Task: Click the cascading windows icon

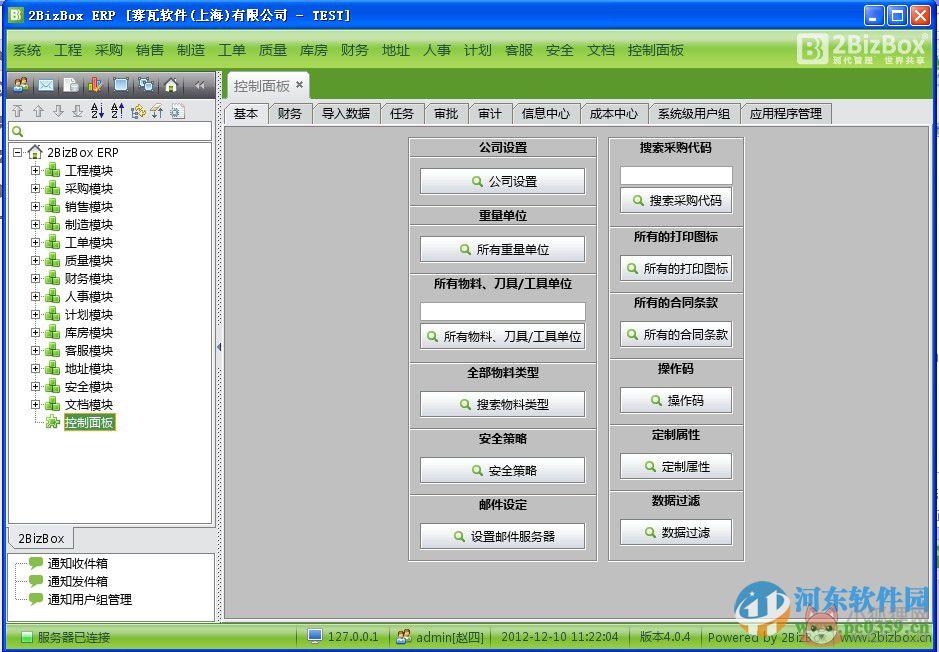Action: pyautogui.click(x=146, y=86)
